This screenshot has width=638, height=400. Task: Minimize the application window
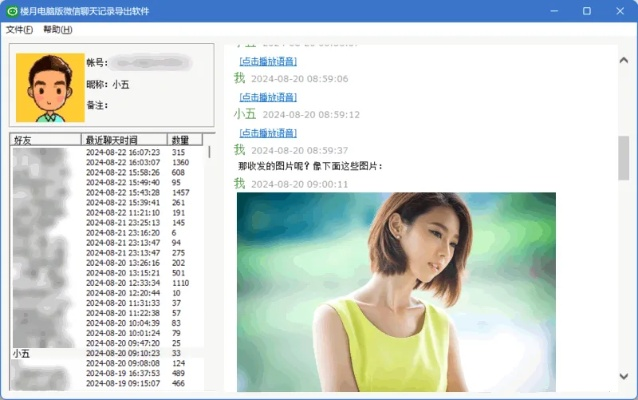click(x=554, y=11)
